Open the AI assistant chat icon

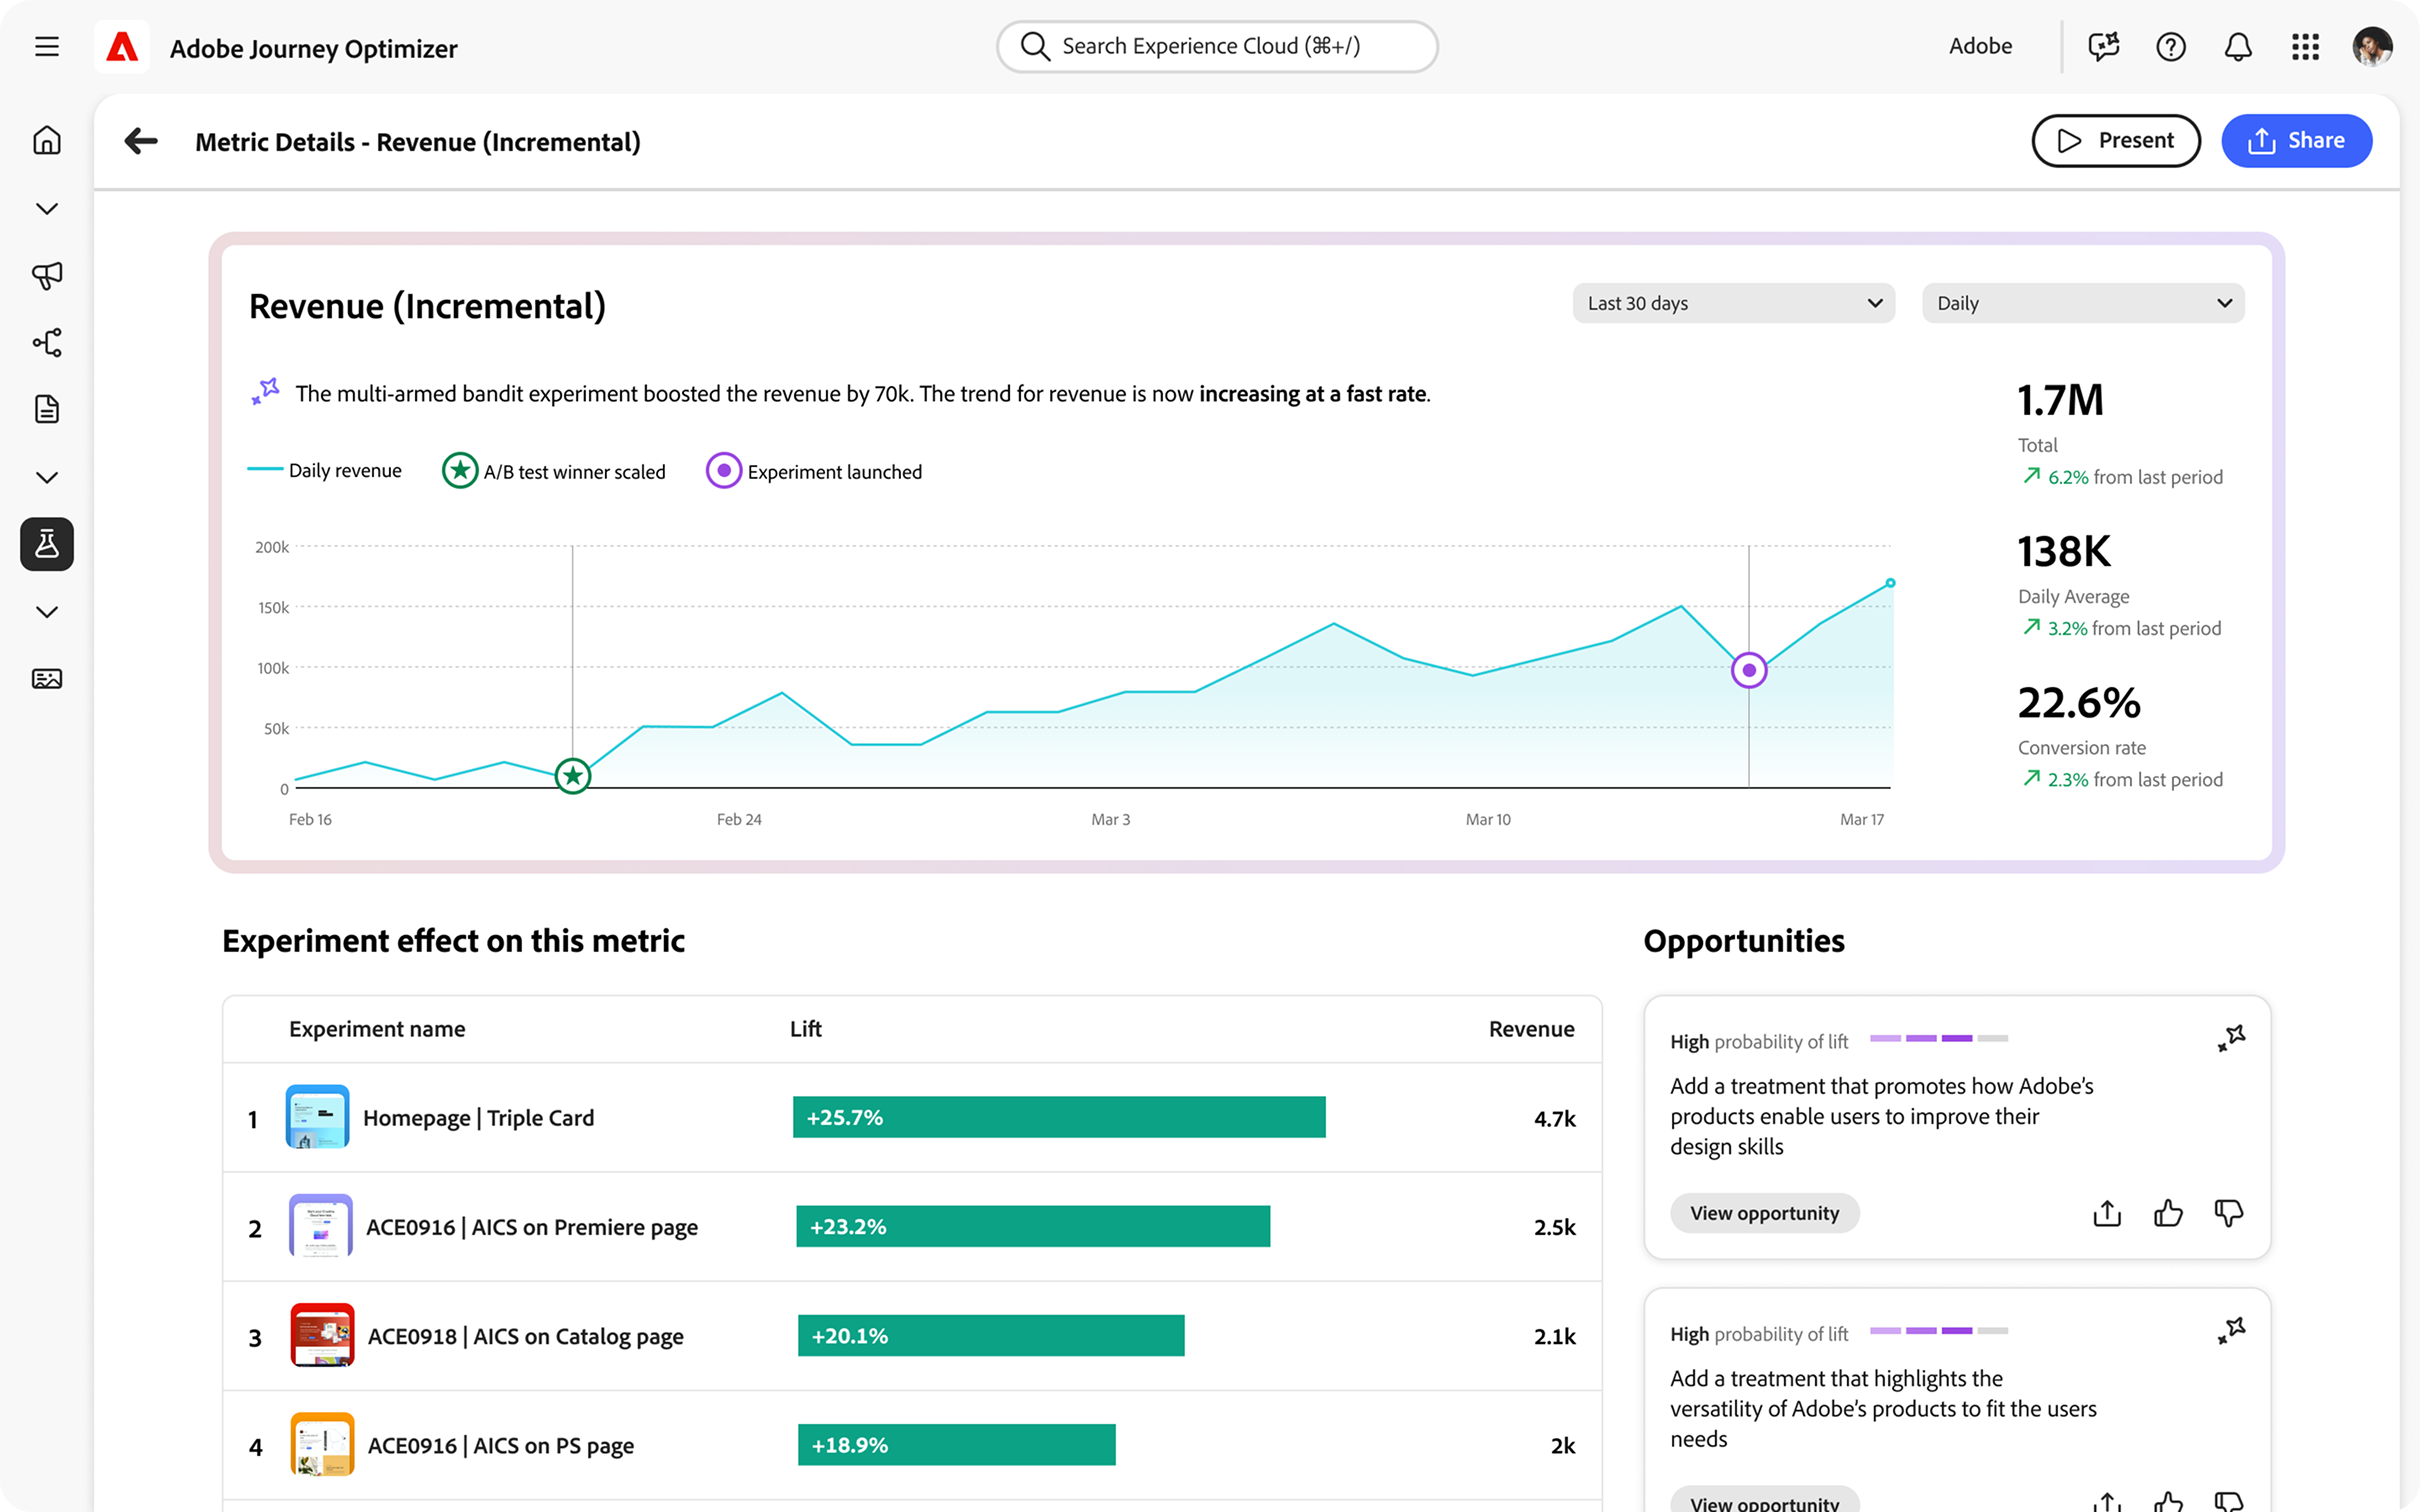click(2104, 46)
